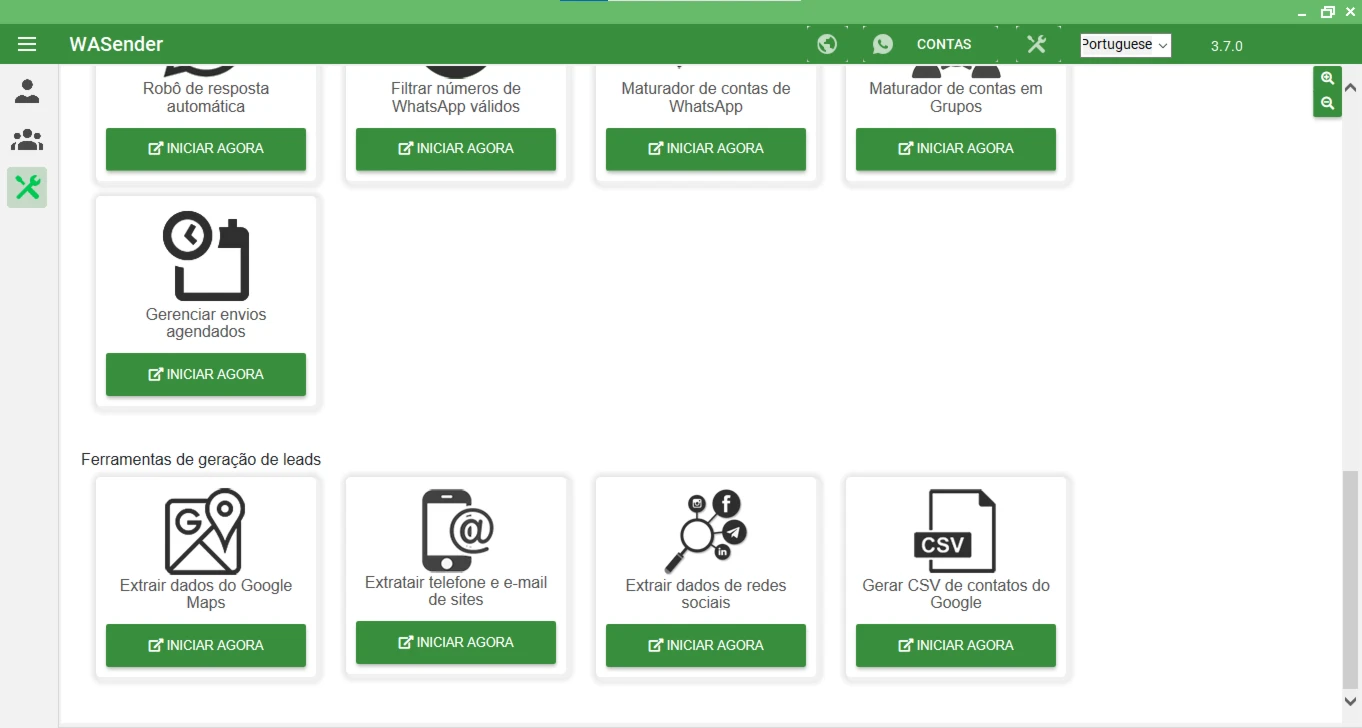The width and height of the screenshot is (1362, 728).
Task: Start Extratair telefone e e-mail de sites
Action: click(x=456, y=643)
